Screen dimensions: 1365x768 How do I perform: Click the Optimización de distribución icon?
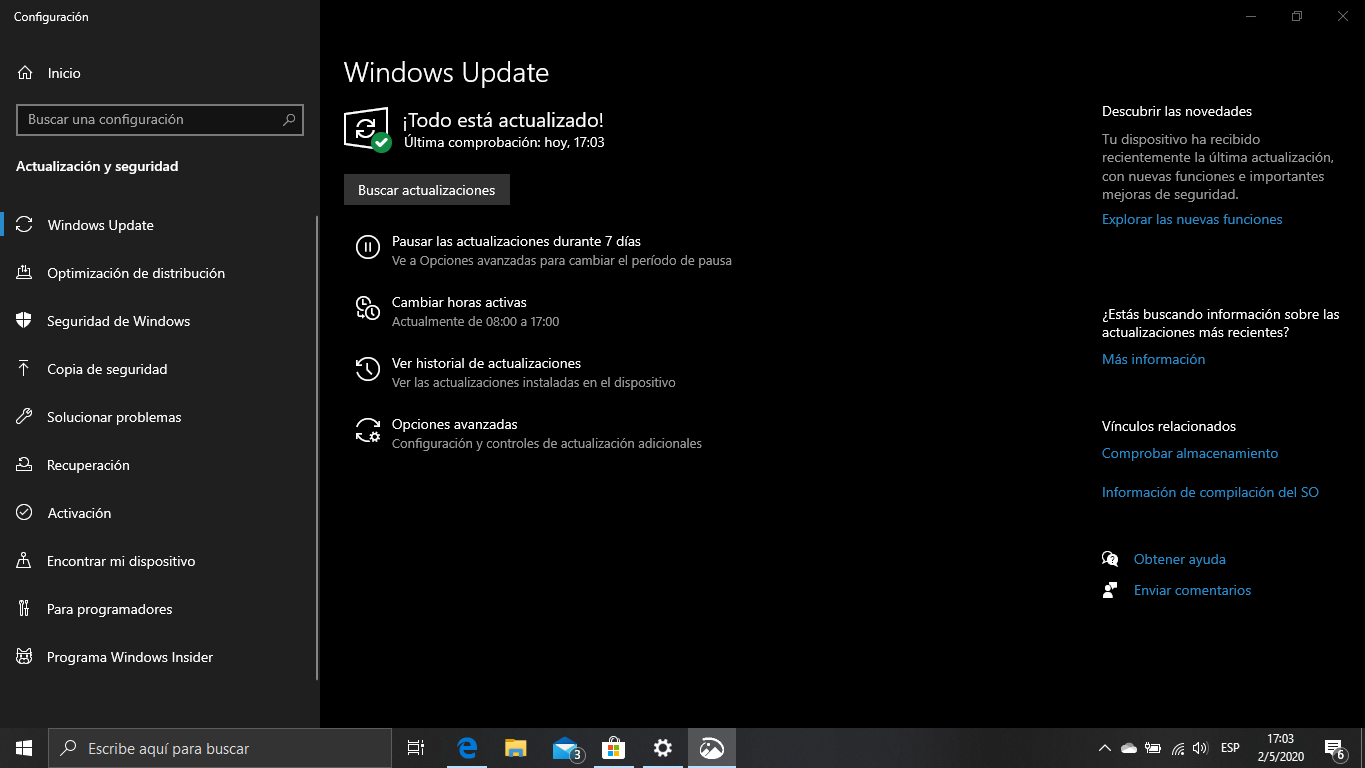point(25,273)
